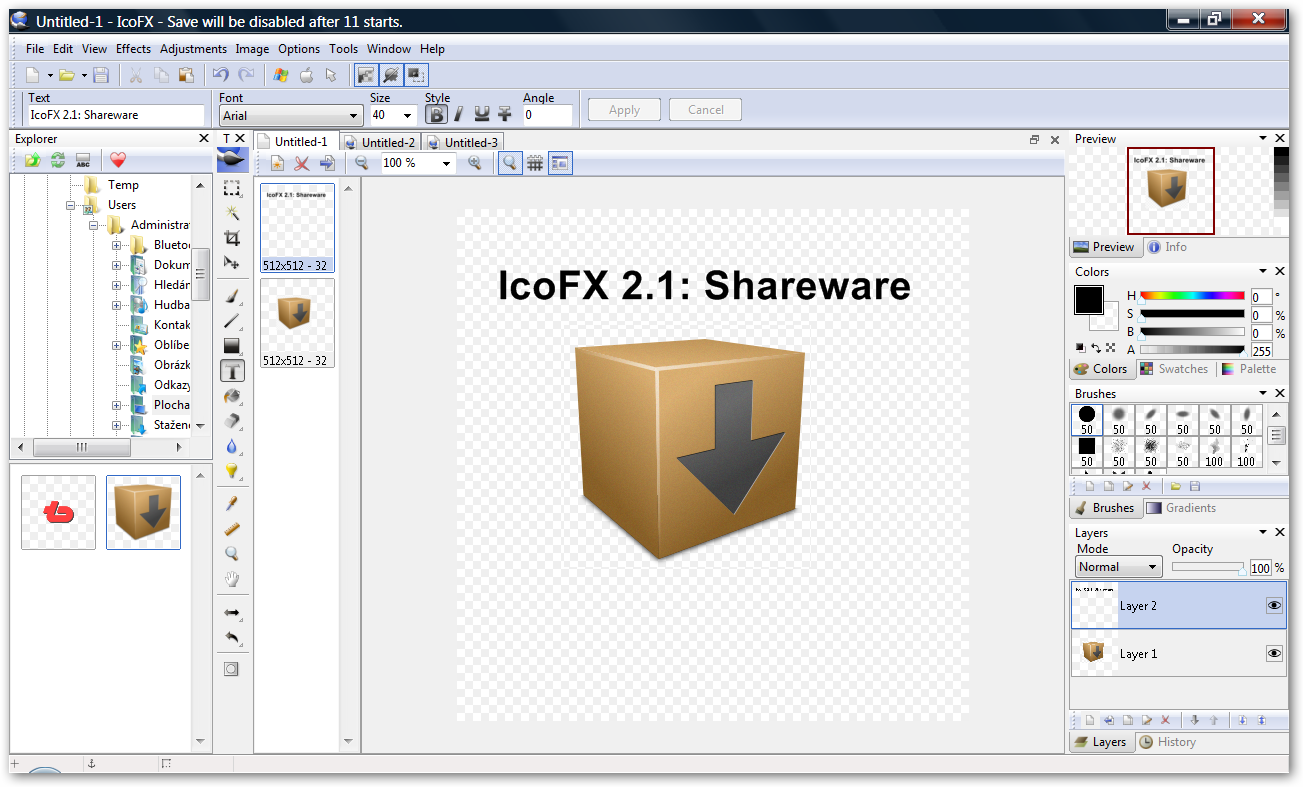This screenshot has height=787, width=1303.
Task: Select the eraser tool
Action: (x=232, y=421)
